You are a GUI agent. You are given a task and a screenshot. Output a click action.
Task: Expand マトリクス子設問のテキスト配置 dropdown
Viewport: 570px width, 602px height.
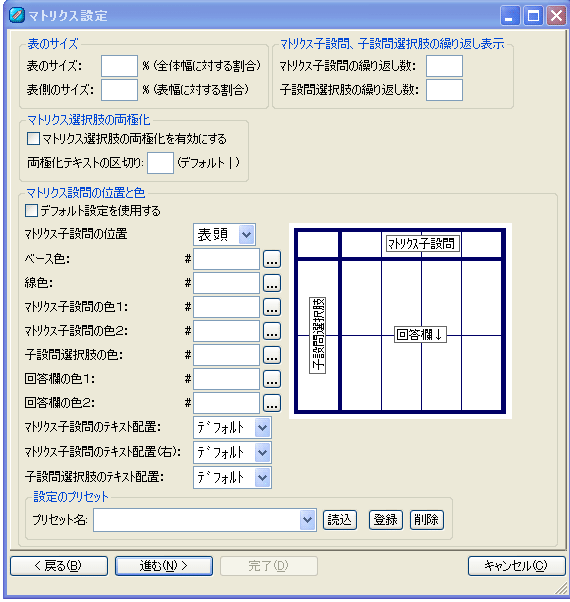tap(232, 427)
